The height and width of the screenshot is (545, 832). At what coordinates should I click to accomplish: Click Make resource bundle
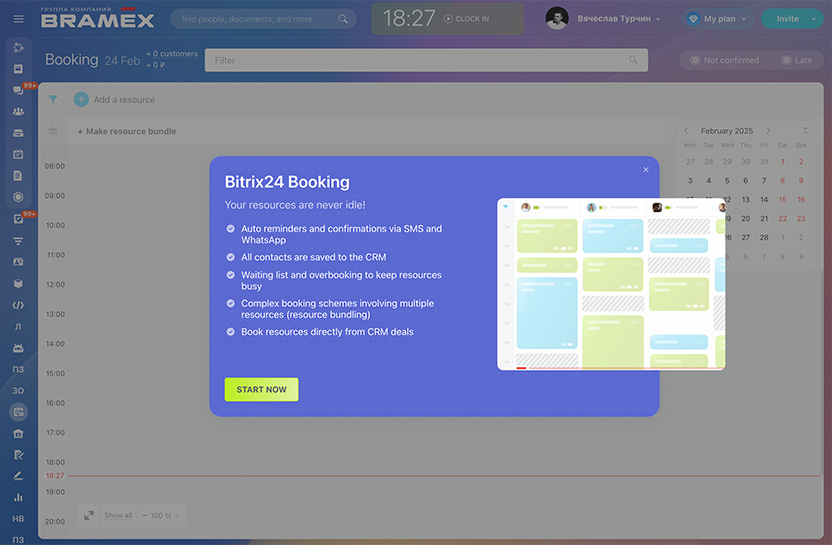coord(126,131)
